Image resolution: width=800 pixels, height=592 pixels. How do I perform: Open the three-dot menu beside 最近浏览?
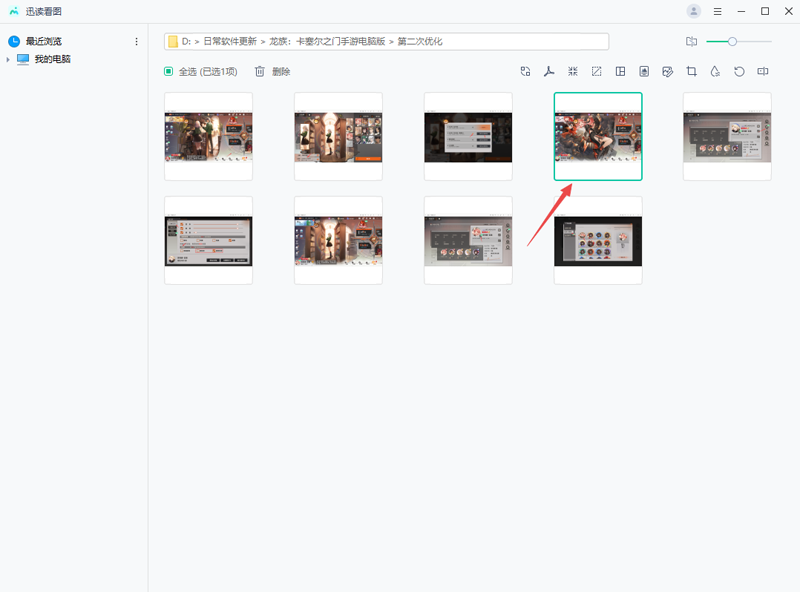(x=136, y=42)
